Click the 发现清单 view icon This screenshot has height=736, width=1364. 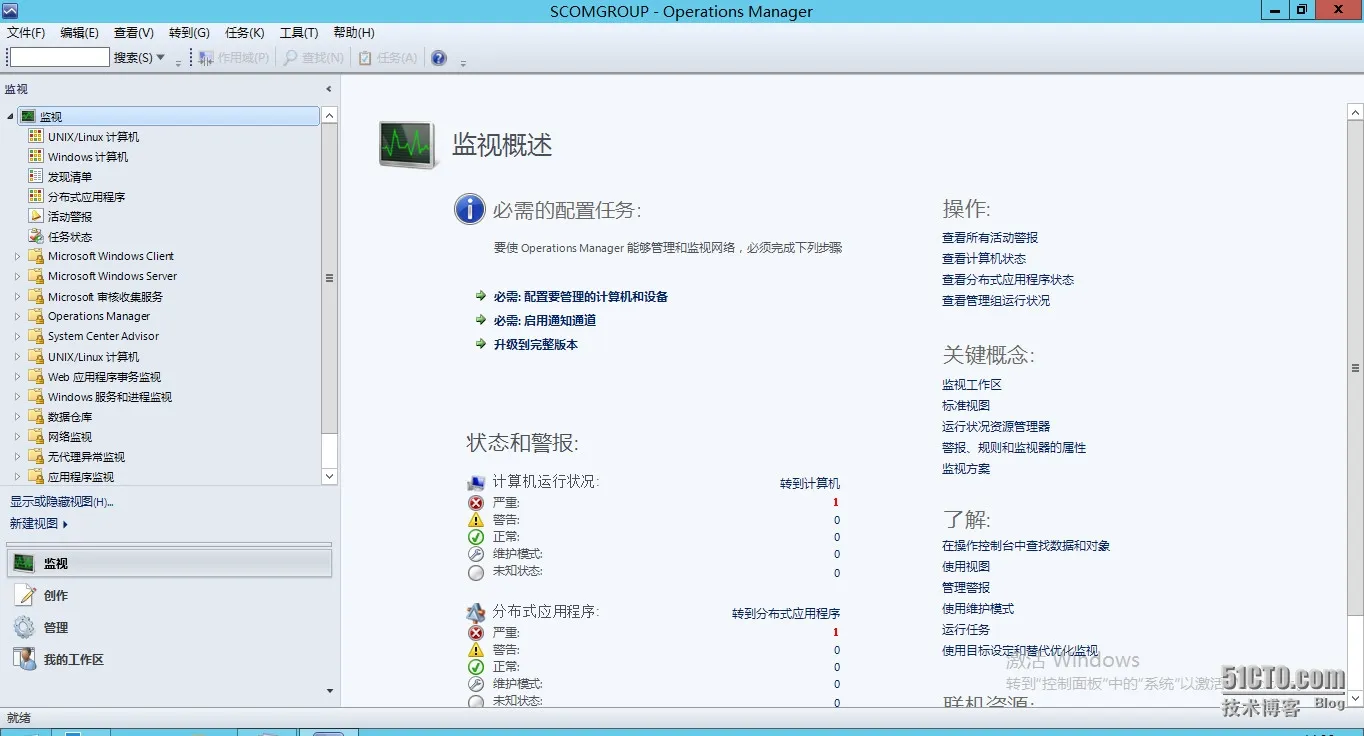35,176
